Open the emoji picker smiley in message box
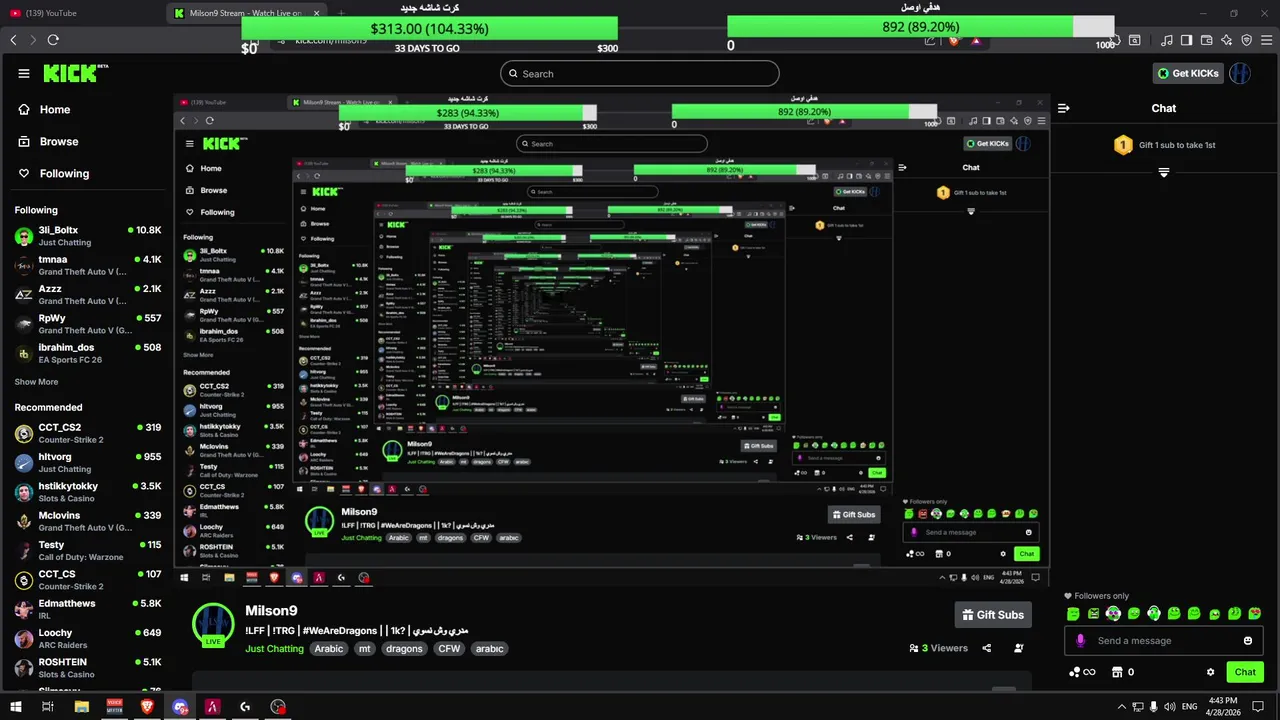This screenshot has height=720, width=1280. tap(1248, 641)
